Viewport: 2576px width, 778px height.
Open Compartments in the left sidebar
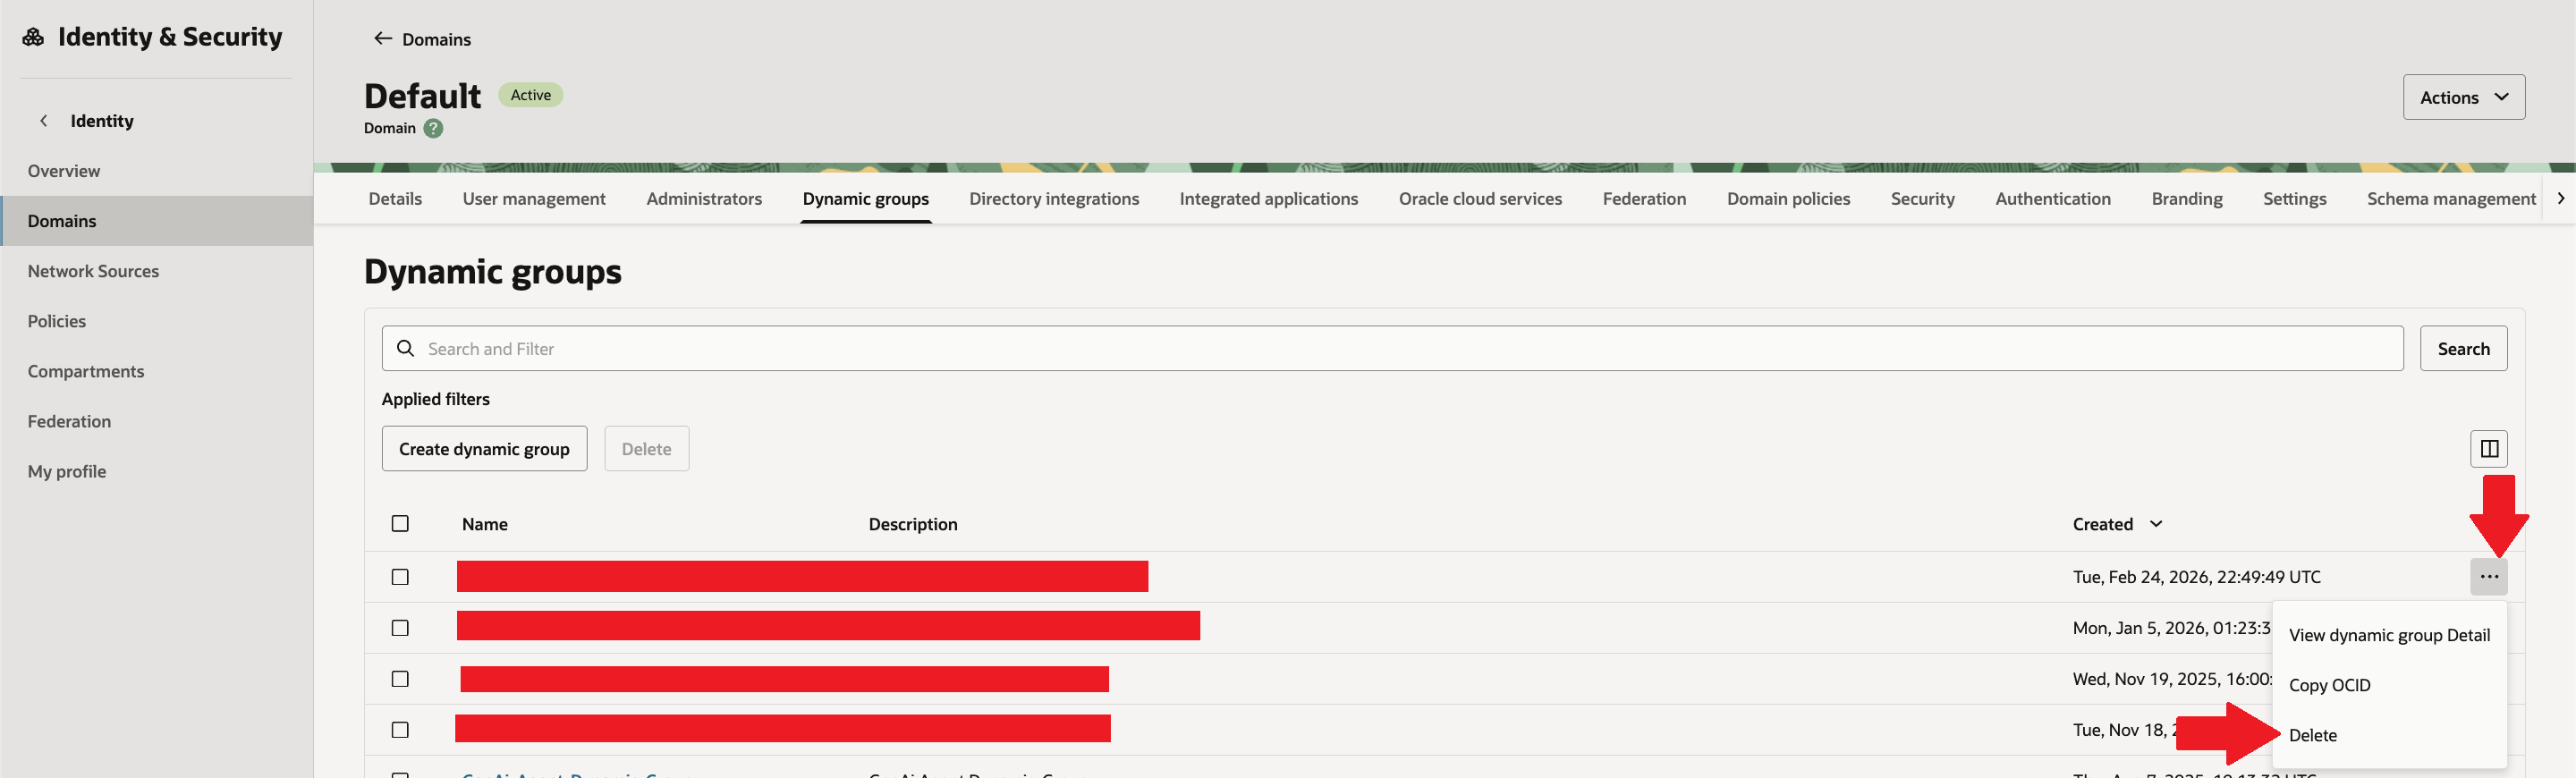[x=86, y=371]
